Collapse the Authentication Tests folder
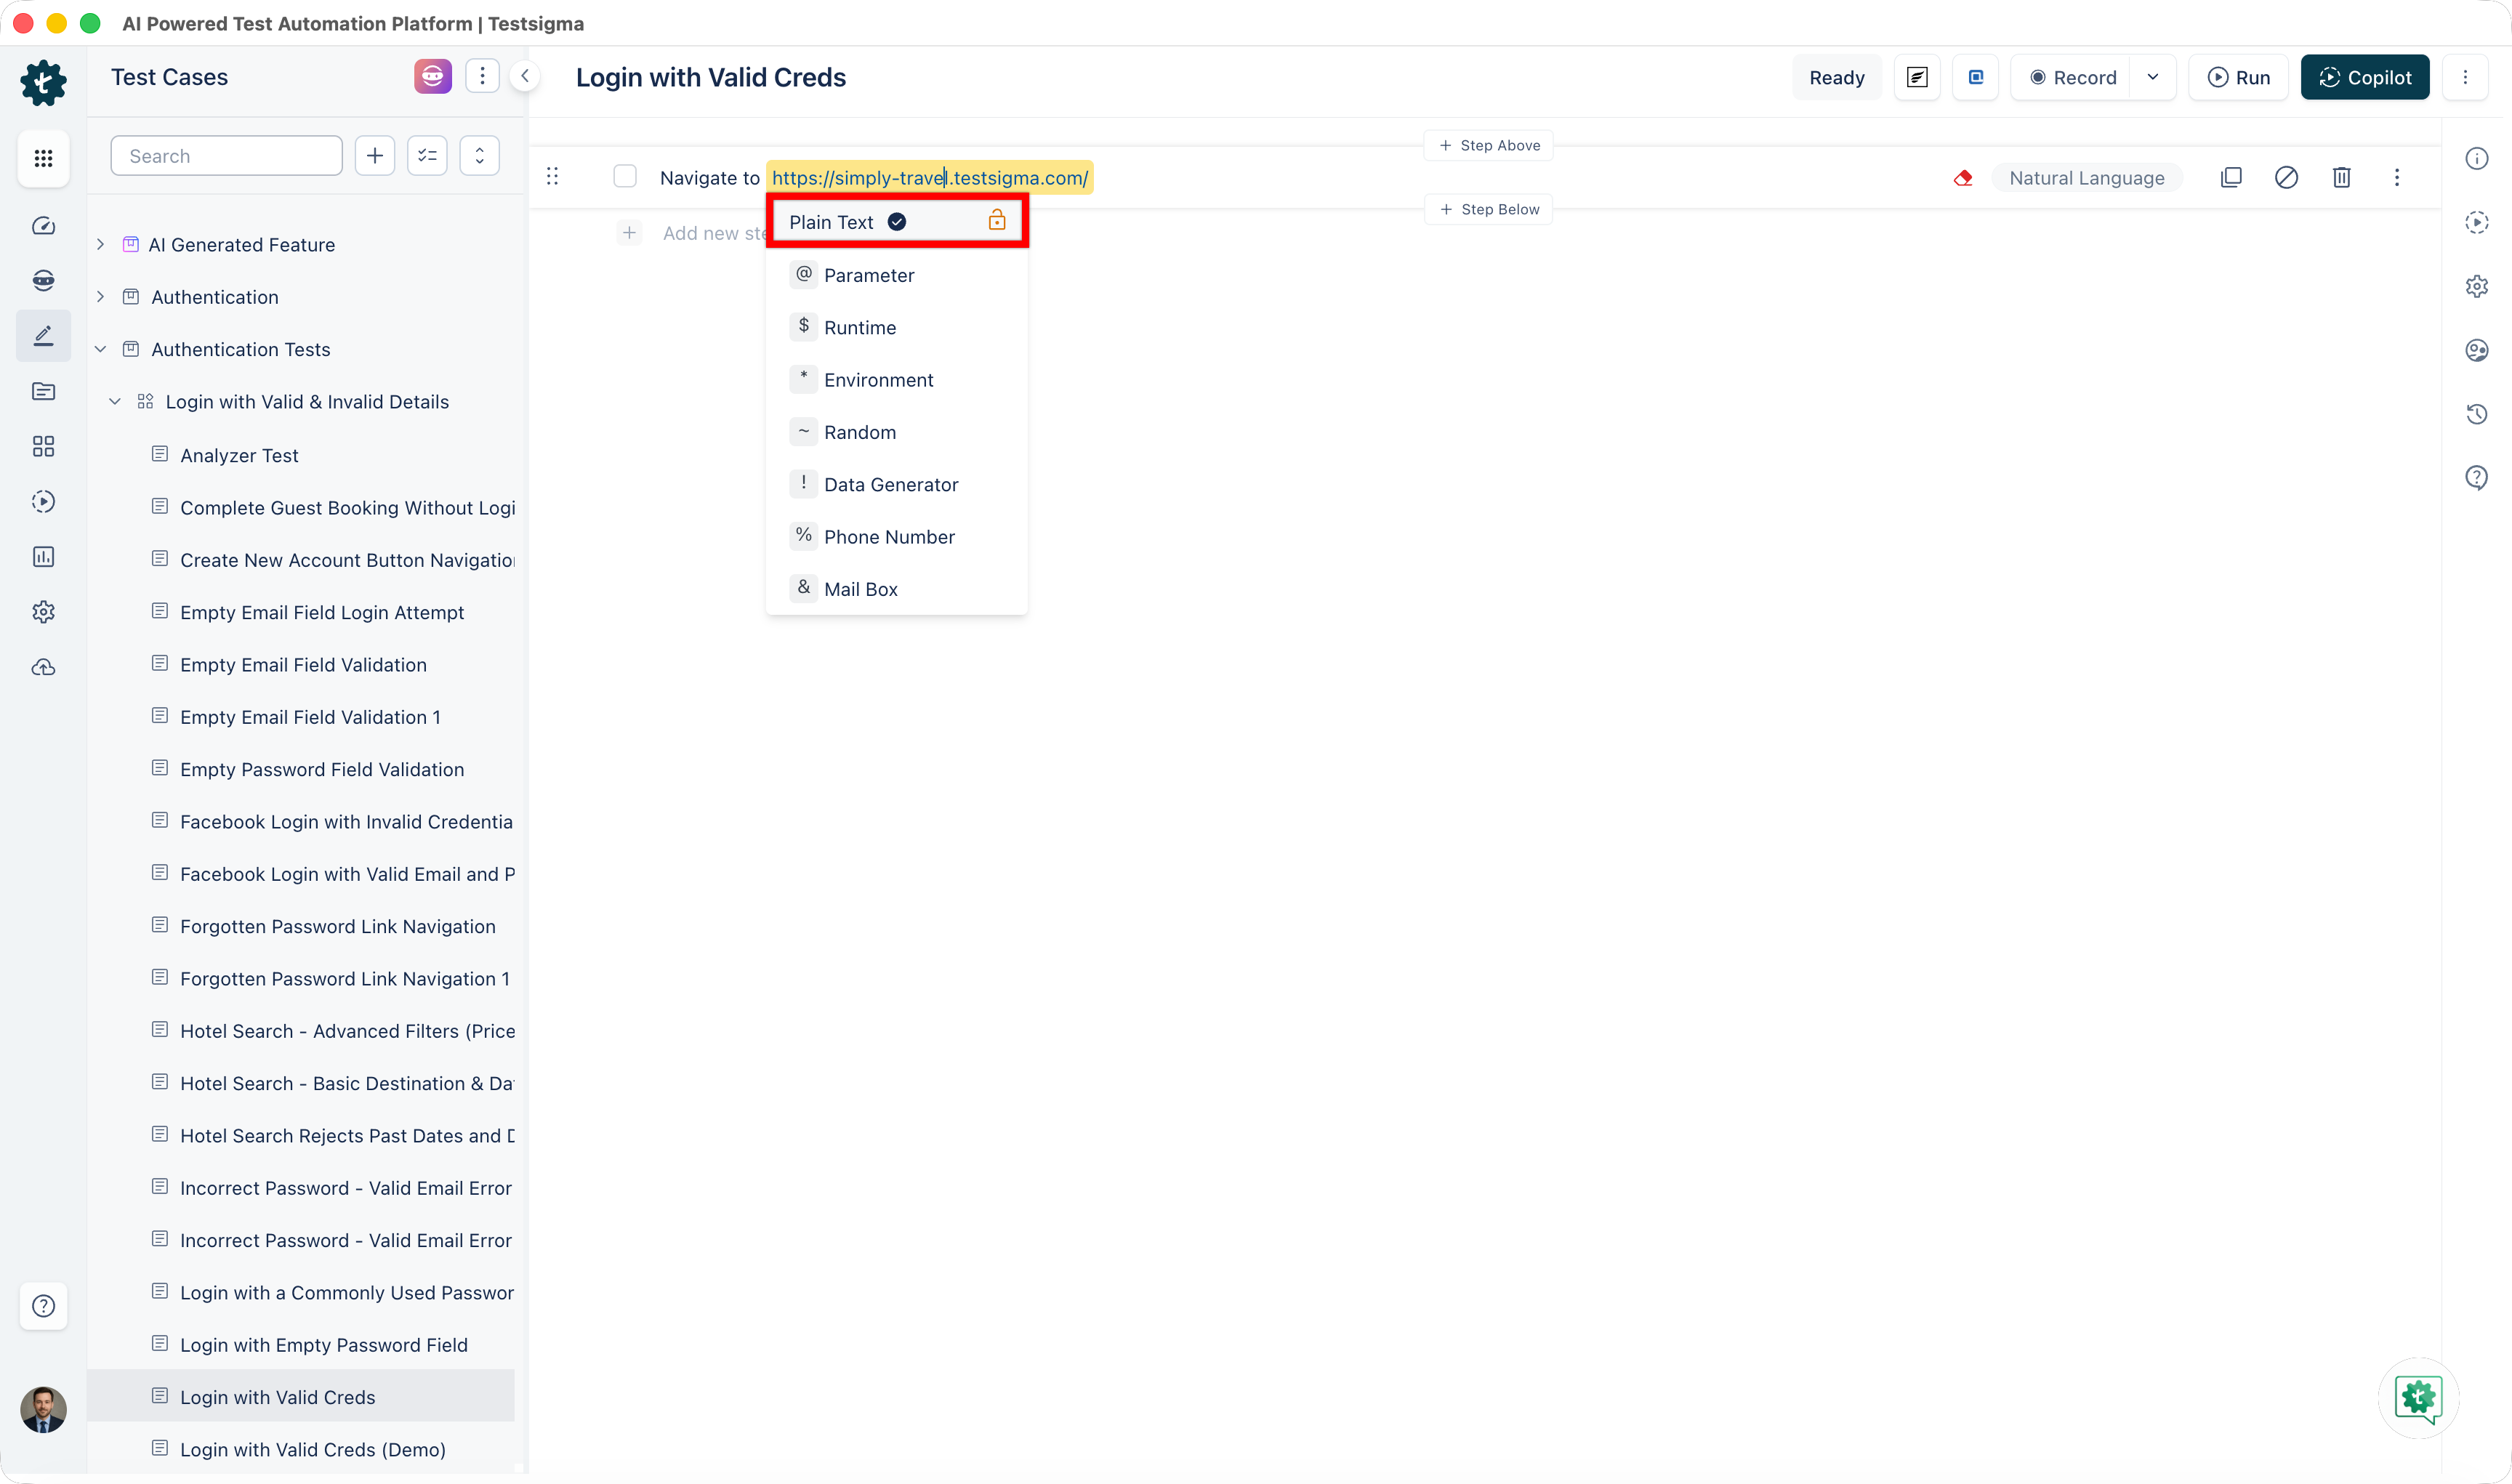2512x1484 pixels. (100, 348)
